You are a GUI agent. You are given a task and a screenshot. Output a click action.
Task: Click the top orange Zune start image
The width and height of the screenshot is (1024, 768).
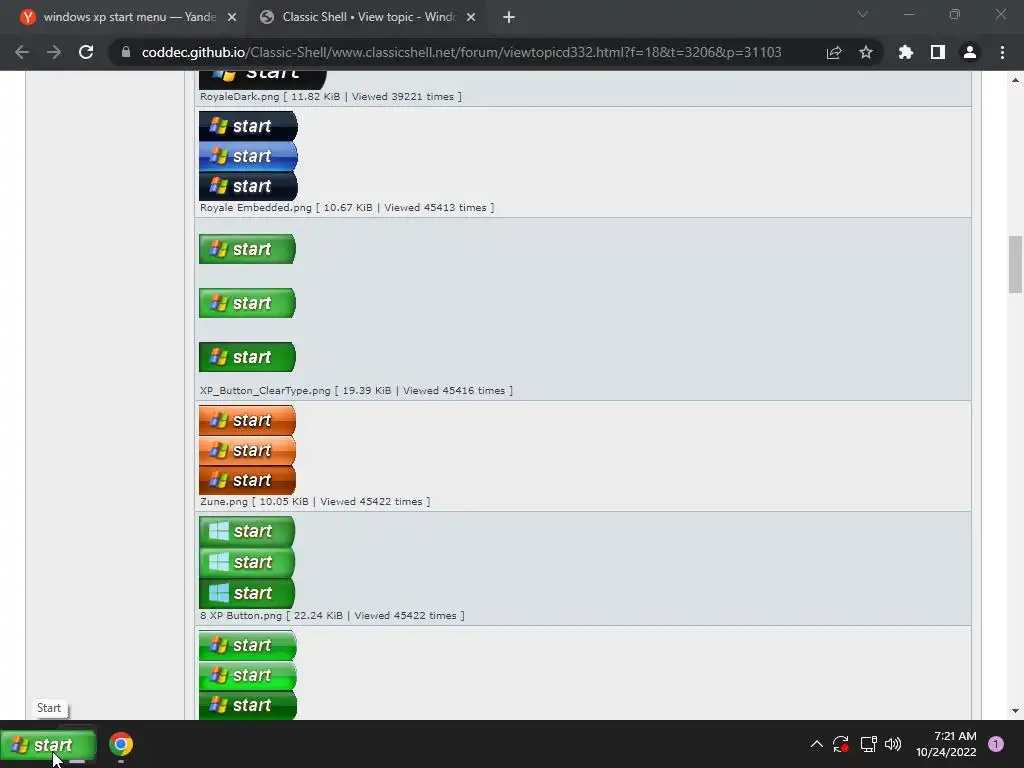248,420
